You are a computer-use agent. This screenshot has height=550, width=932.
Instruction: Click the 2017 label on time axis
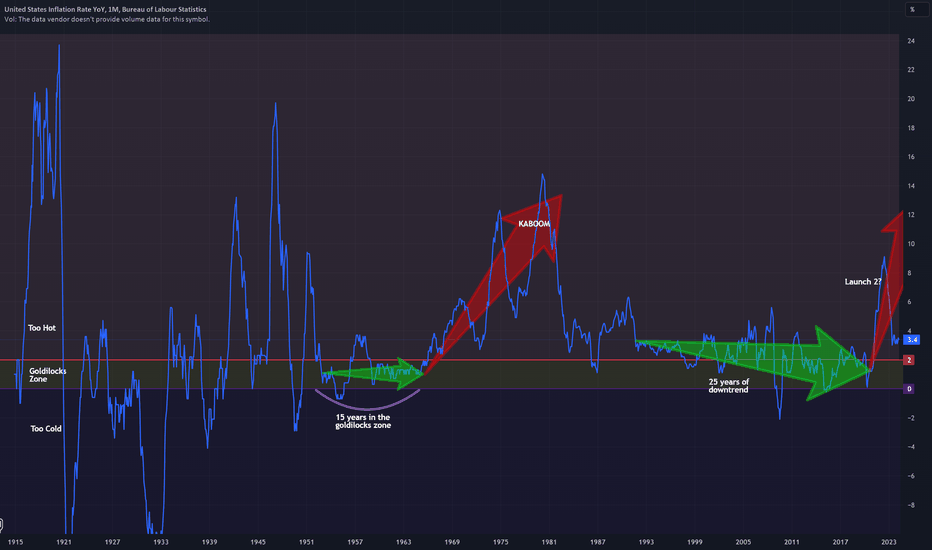[840, 542]
